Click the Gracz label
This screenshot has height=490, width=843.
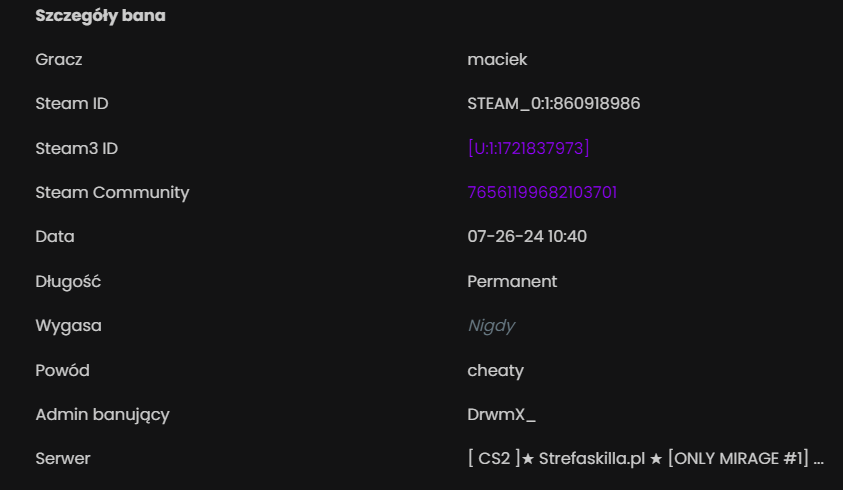coord(59,59)
